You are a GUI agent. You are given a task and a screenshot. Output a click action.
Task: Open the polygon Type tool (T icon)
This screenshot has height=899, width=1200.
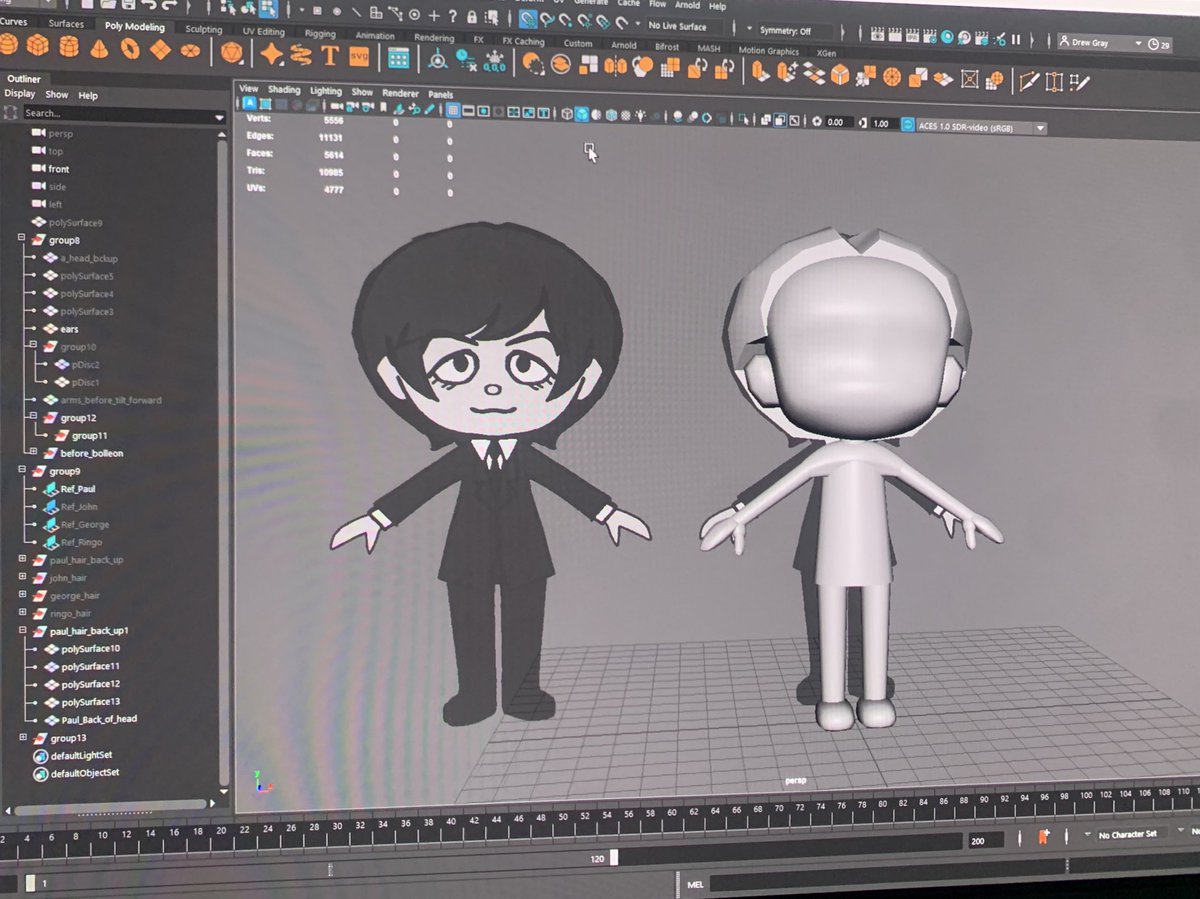click(330, 55)
